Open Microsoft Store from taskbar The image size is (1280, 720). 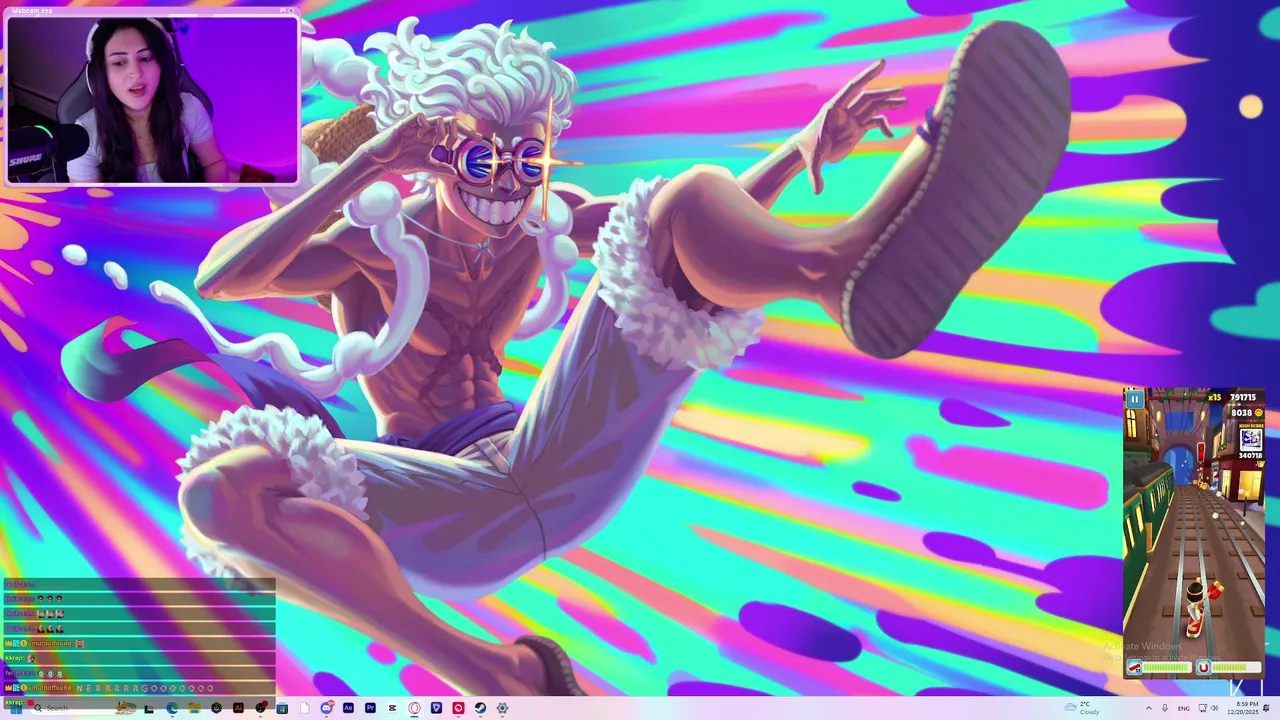282,708
